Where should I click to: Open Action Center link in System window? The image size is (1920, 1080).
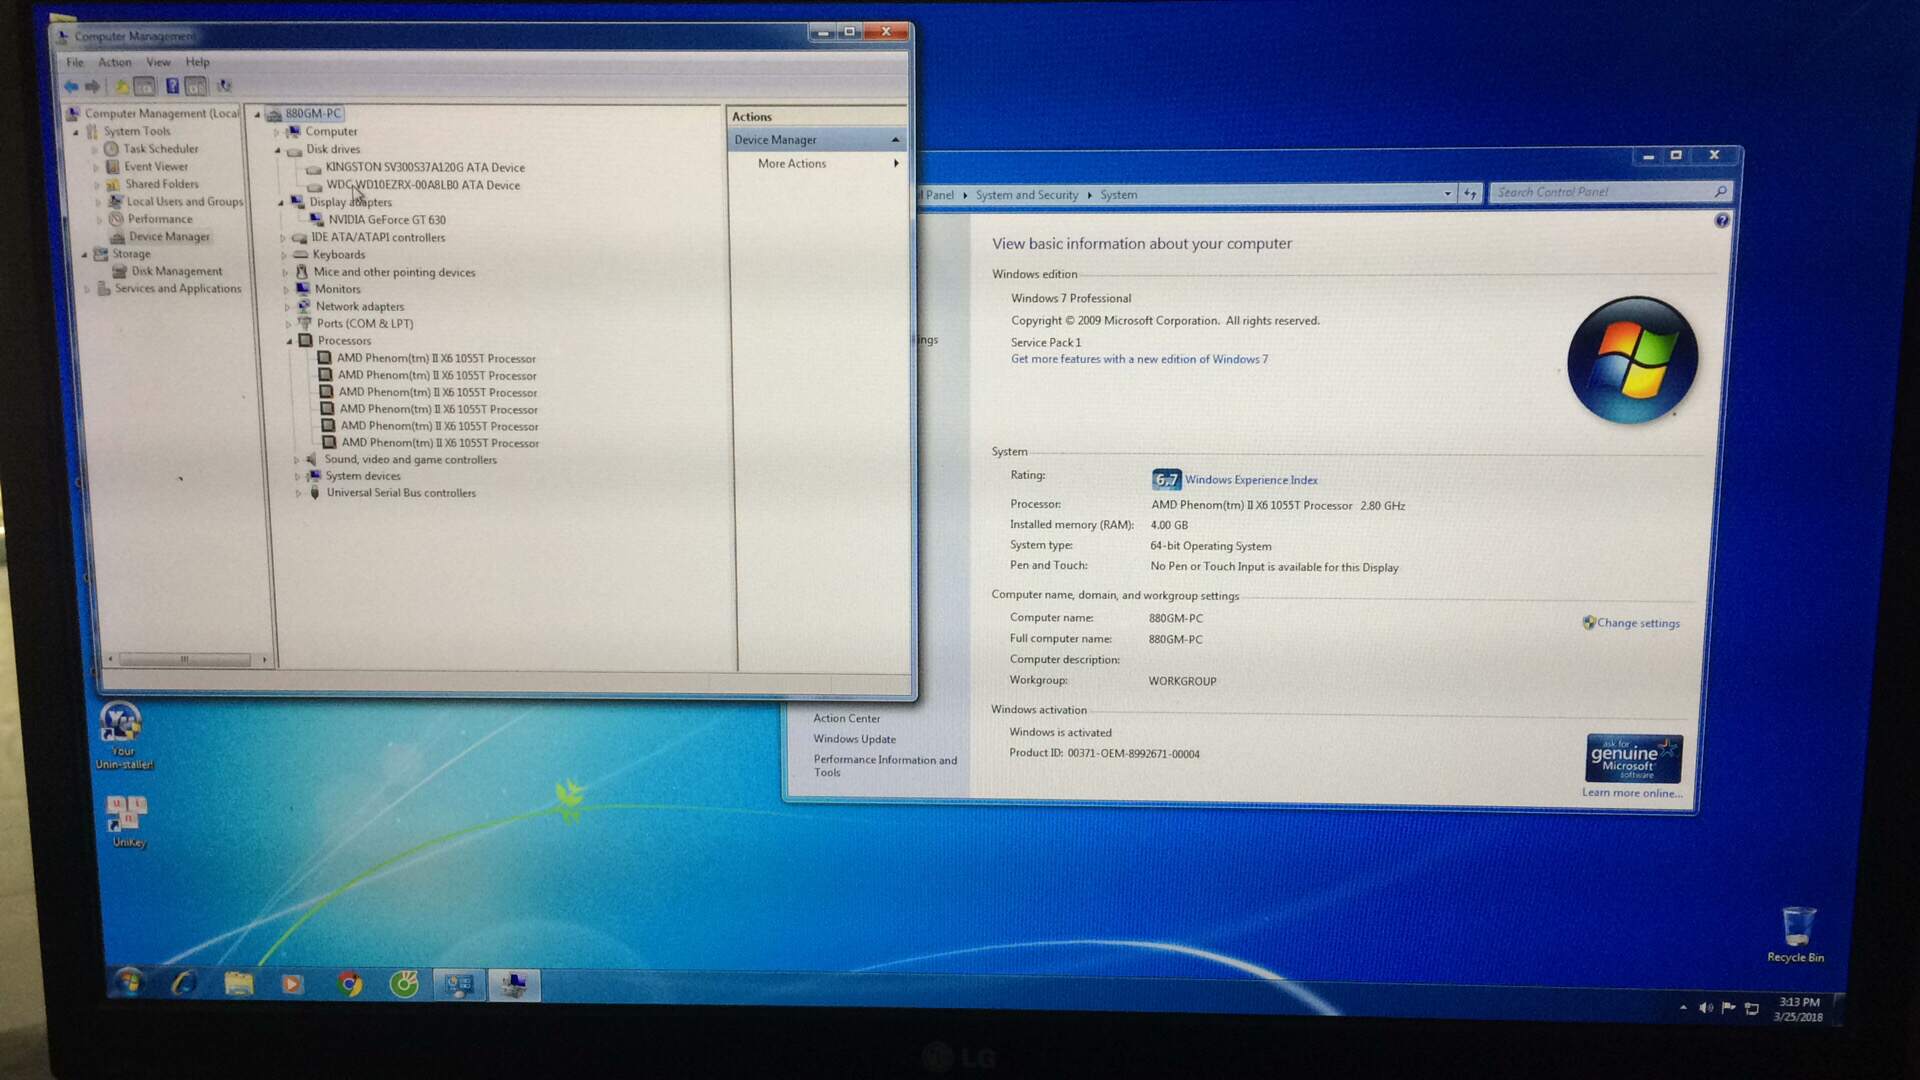[x=846, y=719]
